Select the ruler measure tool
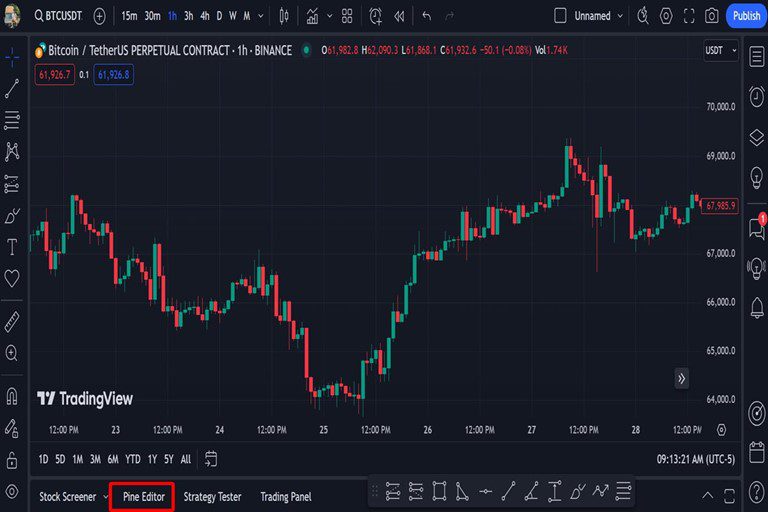This screenshot has height=512, width=768. (x=12, y=321)
